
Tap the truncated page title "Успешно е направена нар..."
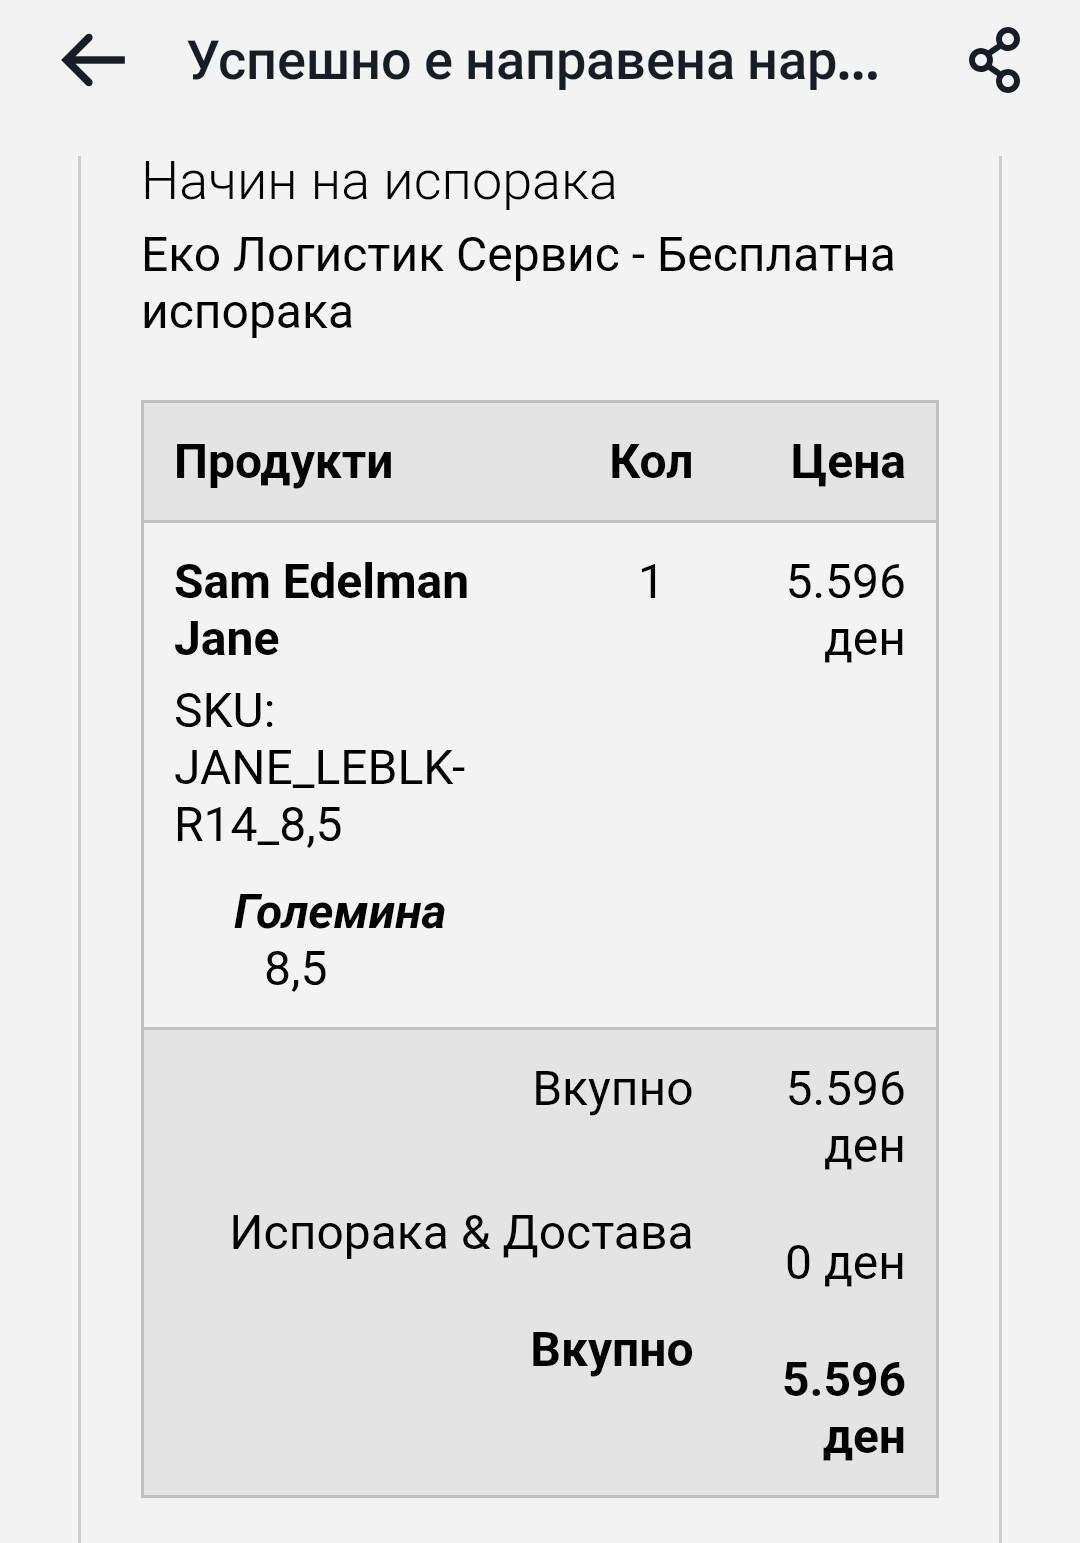point(532,61)
